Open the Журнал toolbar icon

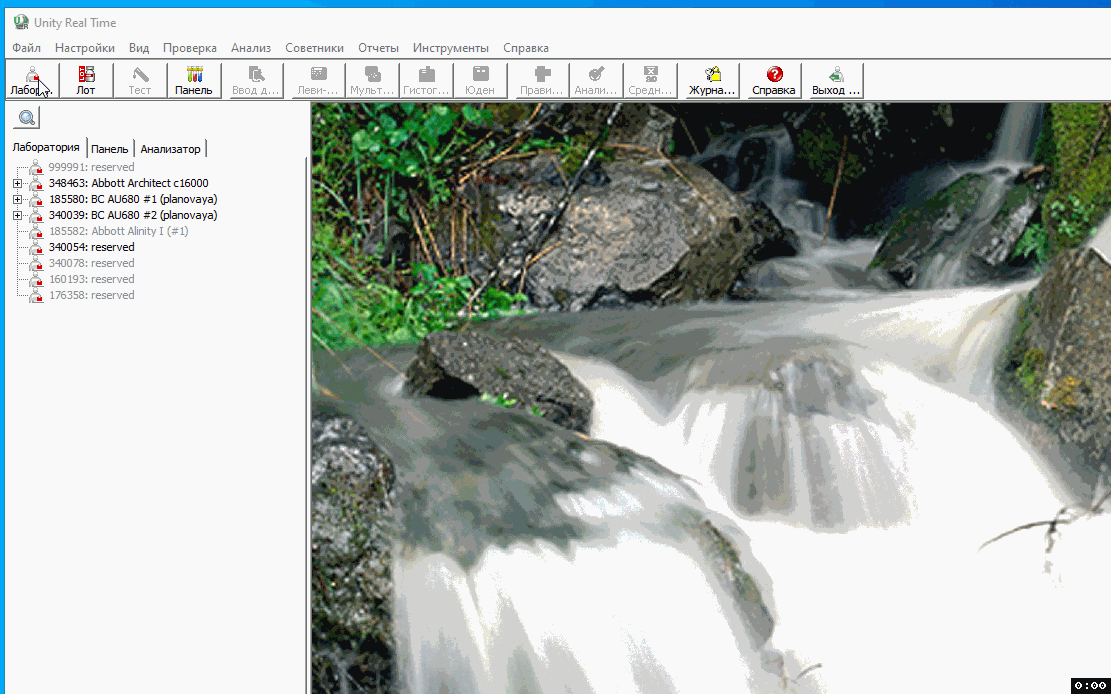[712, 80]
